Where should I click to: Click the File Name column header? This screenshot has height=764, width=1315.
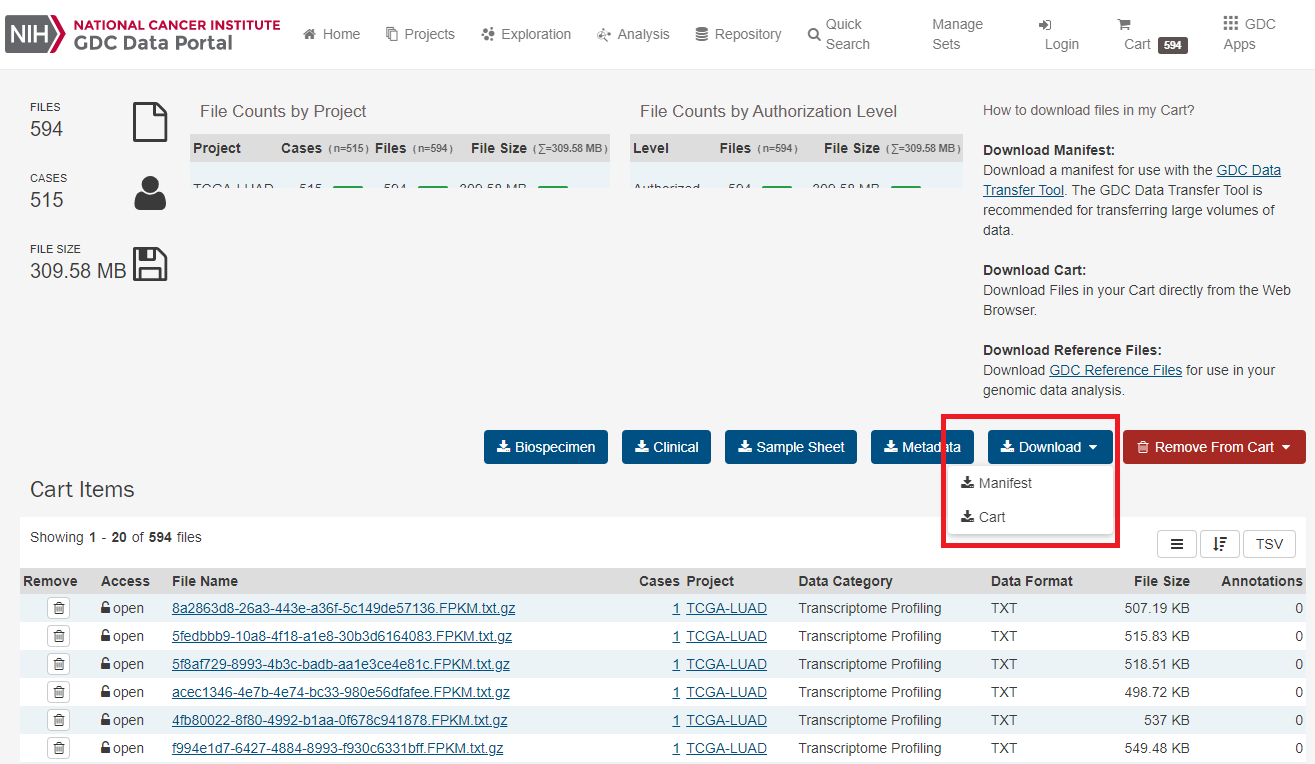[x=205, y=581]
